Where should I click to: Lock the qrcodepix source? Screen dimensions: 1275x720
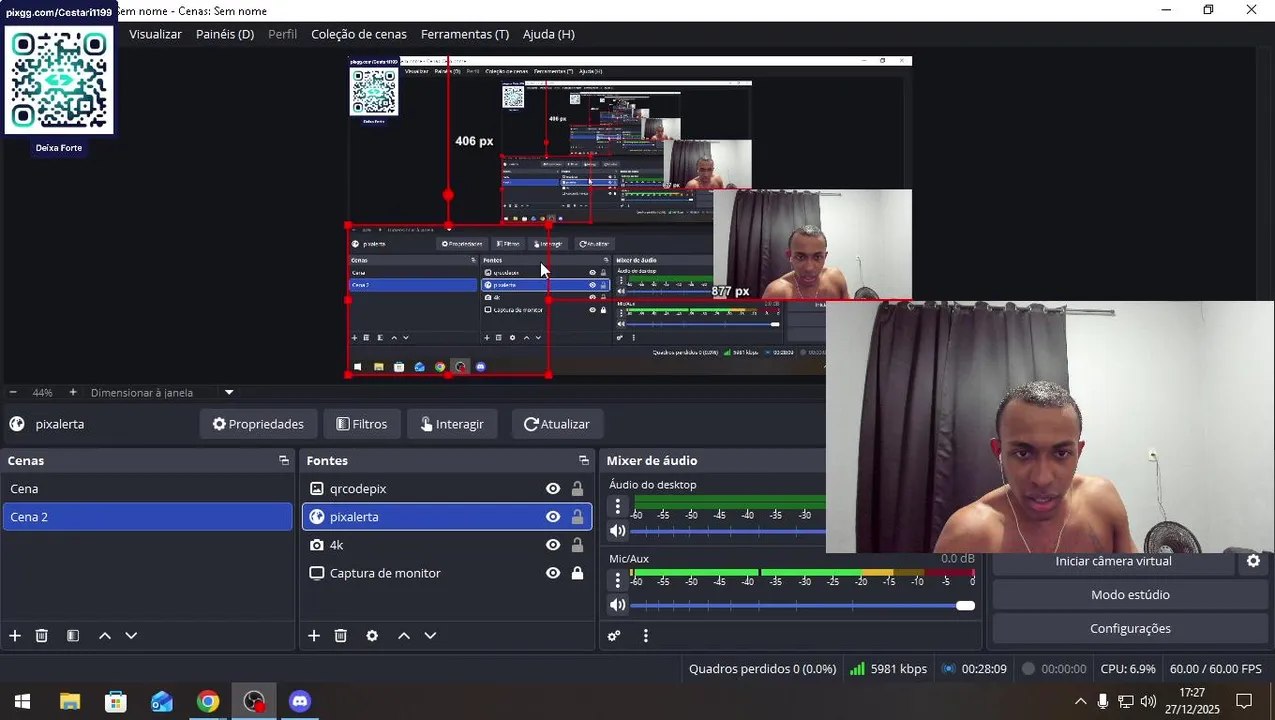point(577,489)
